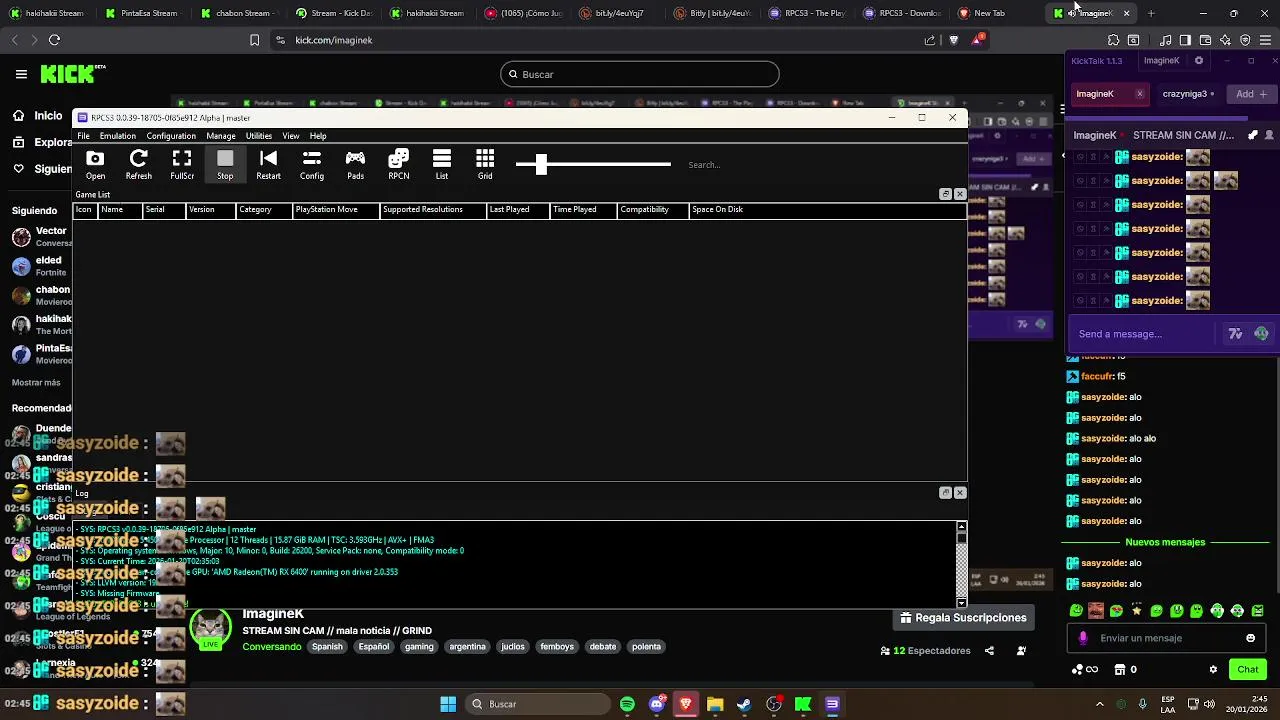
Task: Share the current page from address bar
Action: point(930,40)
